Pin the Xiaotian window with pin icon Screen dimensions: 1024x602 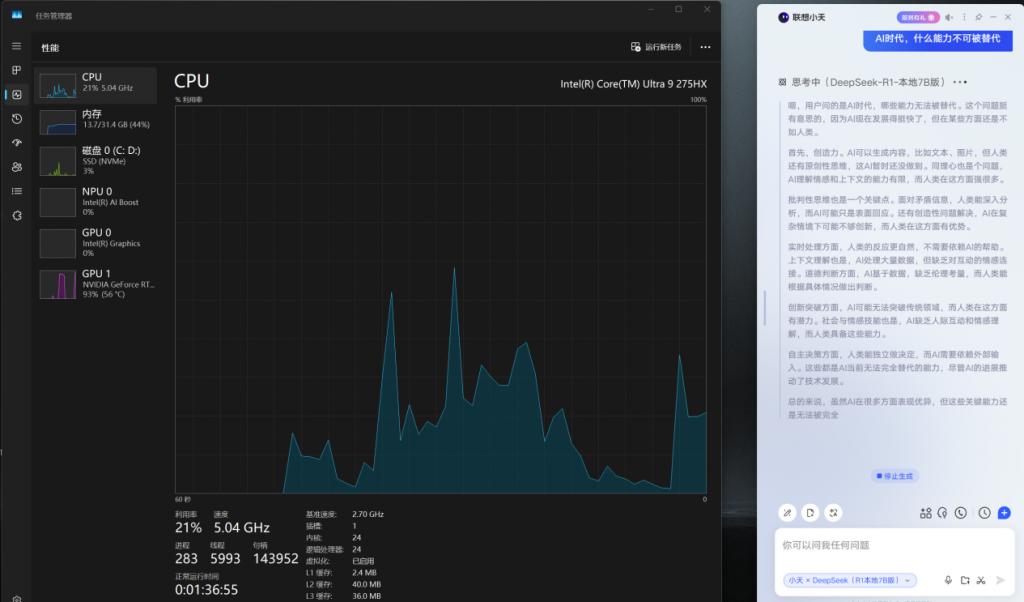(x=978, y=18)
